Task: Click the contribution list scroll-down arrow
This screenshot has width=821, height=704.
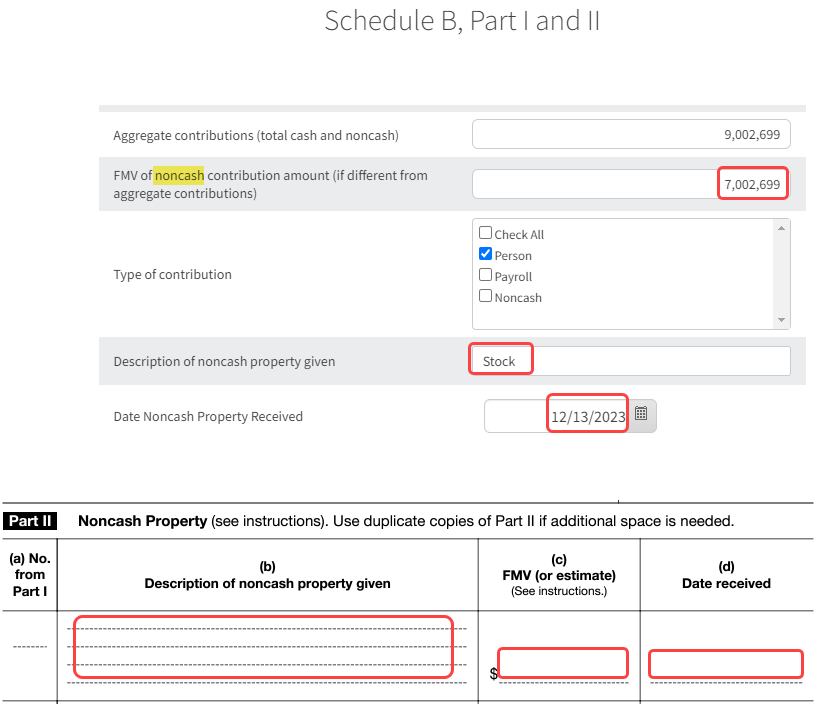Action: (x=782, y=320)
